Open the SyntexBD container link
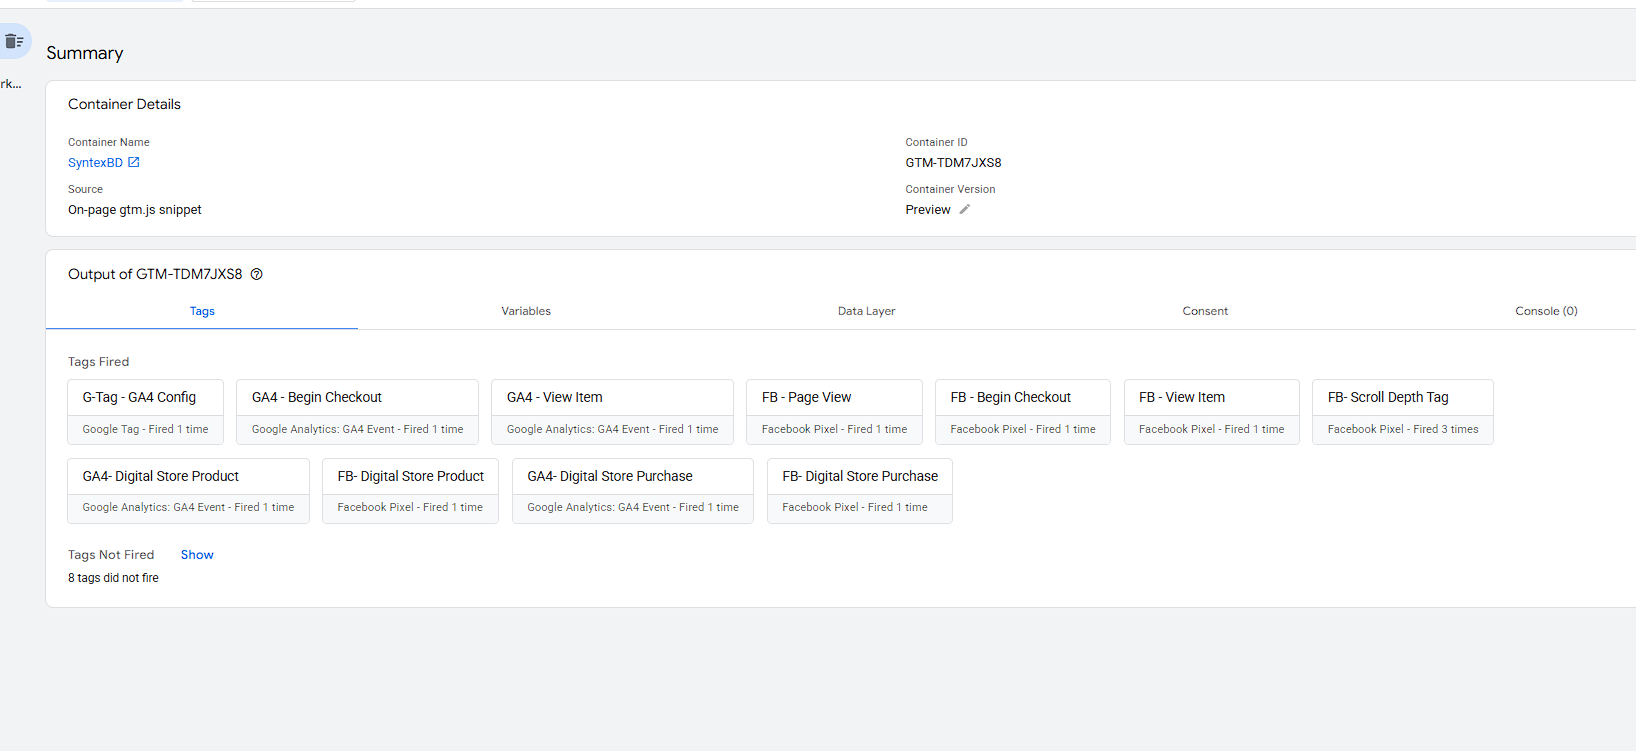Screen dimensions: 1636x751 click(95, 163)
